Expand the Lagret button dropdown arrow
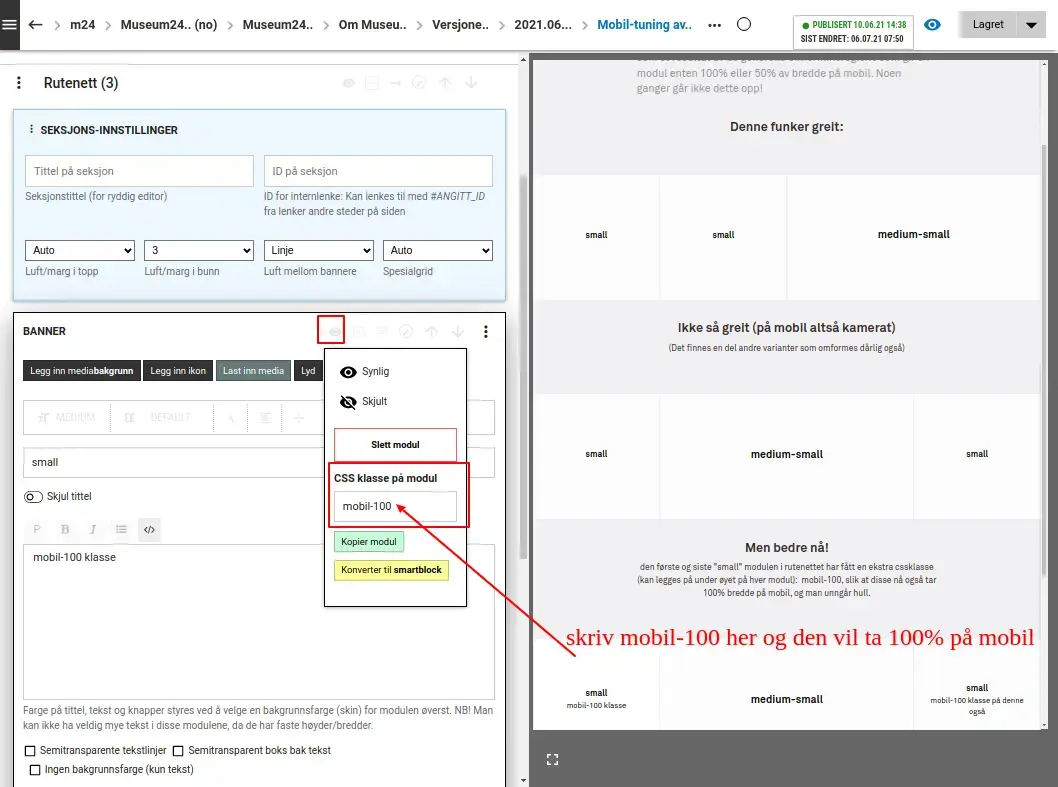Viewport: 1058px width, 787px height. pos(1031,25)
